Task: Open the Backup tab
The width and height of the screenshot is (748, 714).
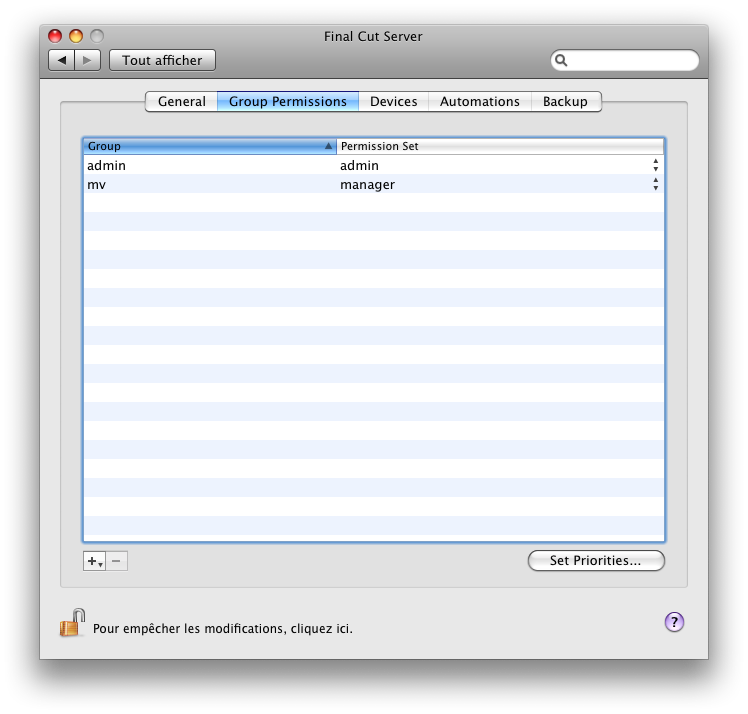Action: (565, 102)
